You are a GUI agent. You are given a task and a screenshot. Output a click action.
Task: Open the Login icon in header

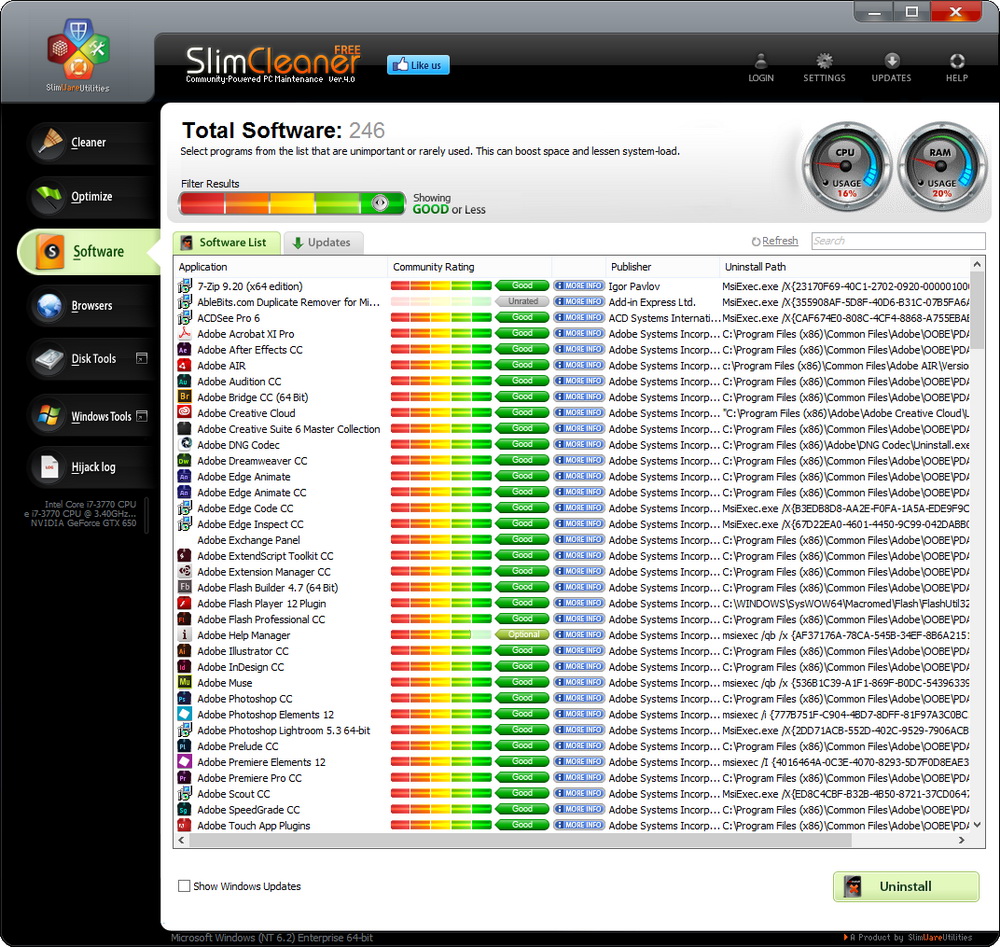coord(760,68)
